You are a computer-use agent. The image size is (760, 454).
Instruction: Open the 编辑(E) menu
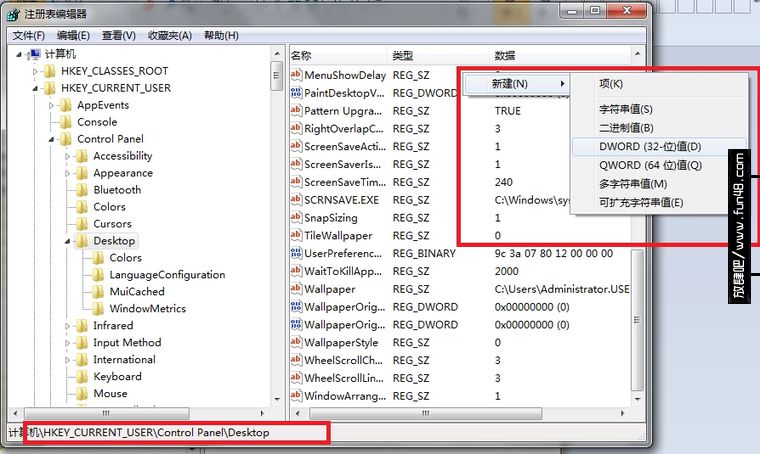[73, 35]
